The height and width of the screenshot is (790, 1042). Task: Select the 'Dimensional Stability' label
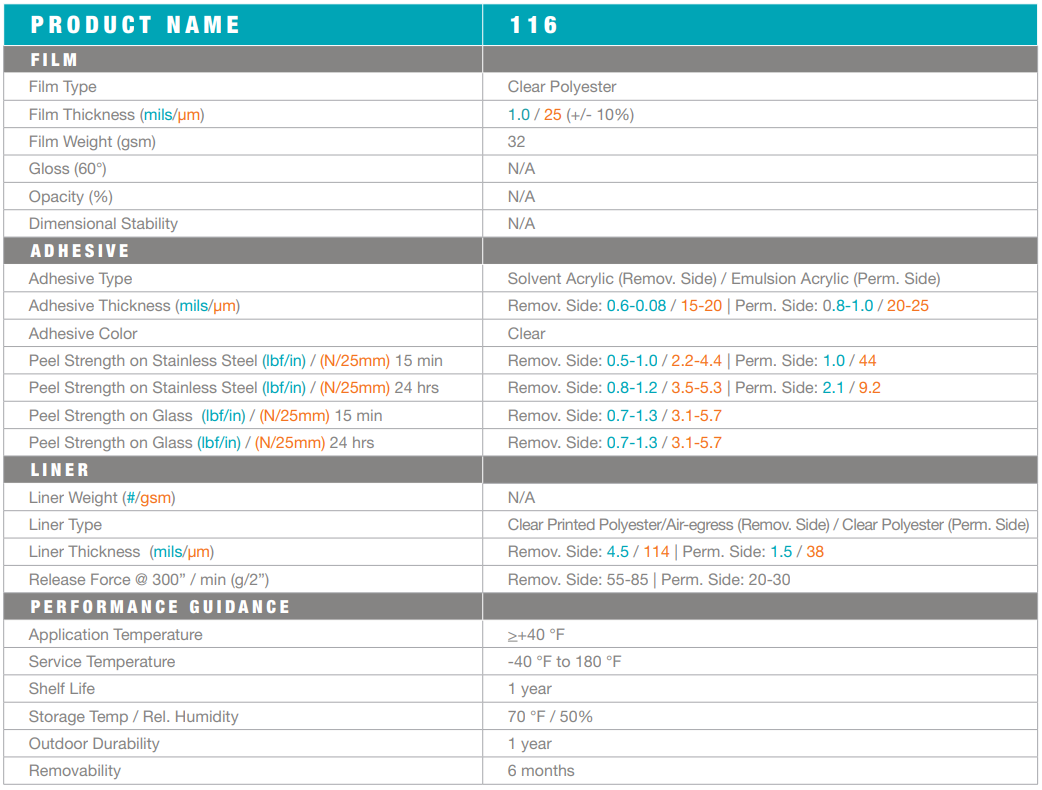pyautogui.click(x=103, y=224)
